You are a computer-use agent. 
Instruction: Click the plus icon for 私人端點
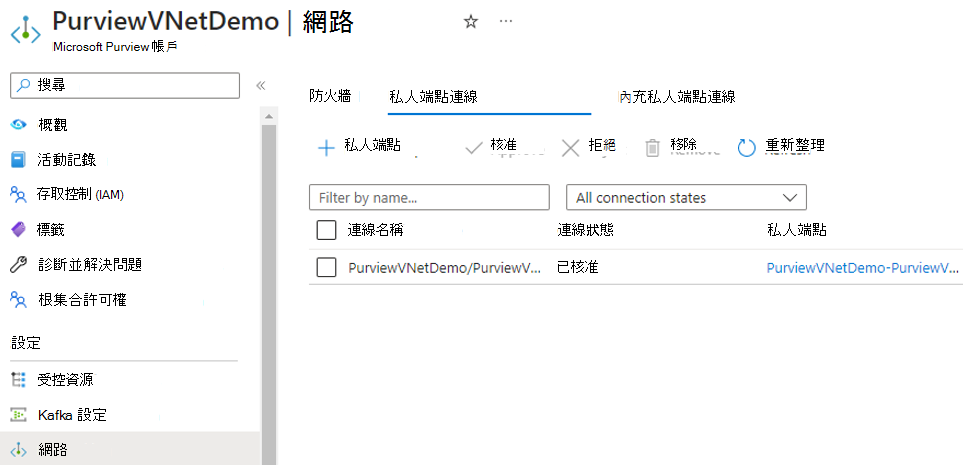coord(326,147)
